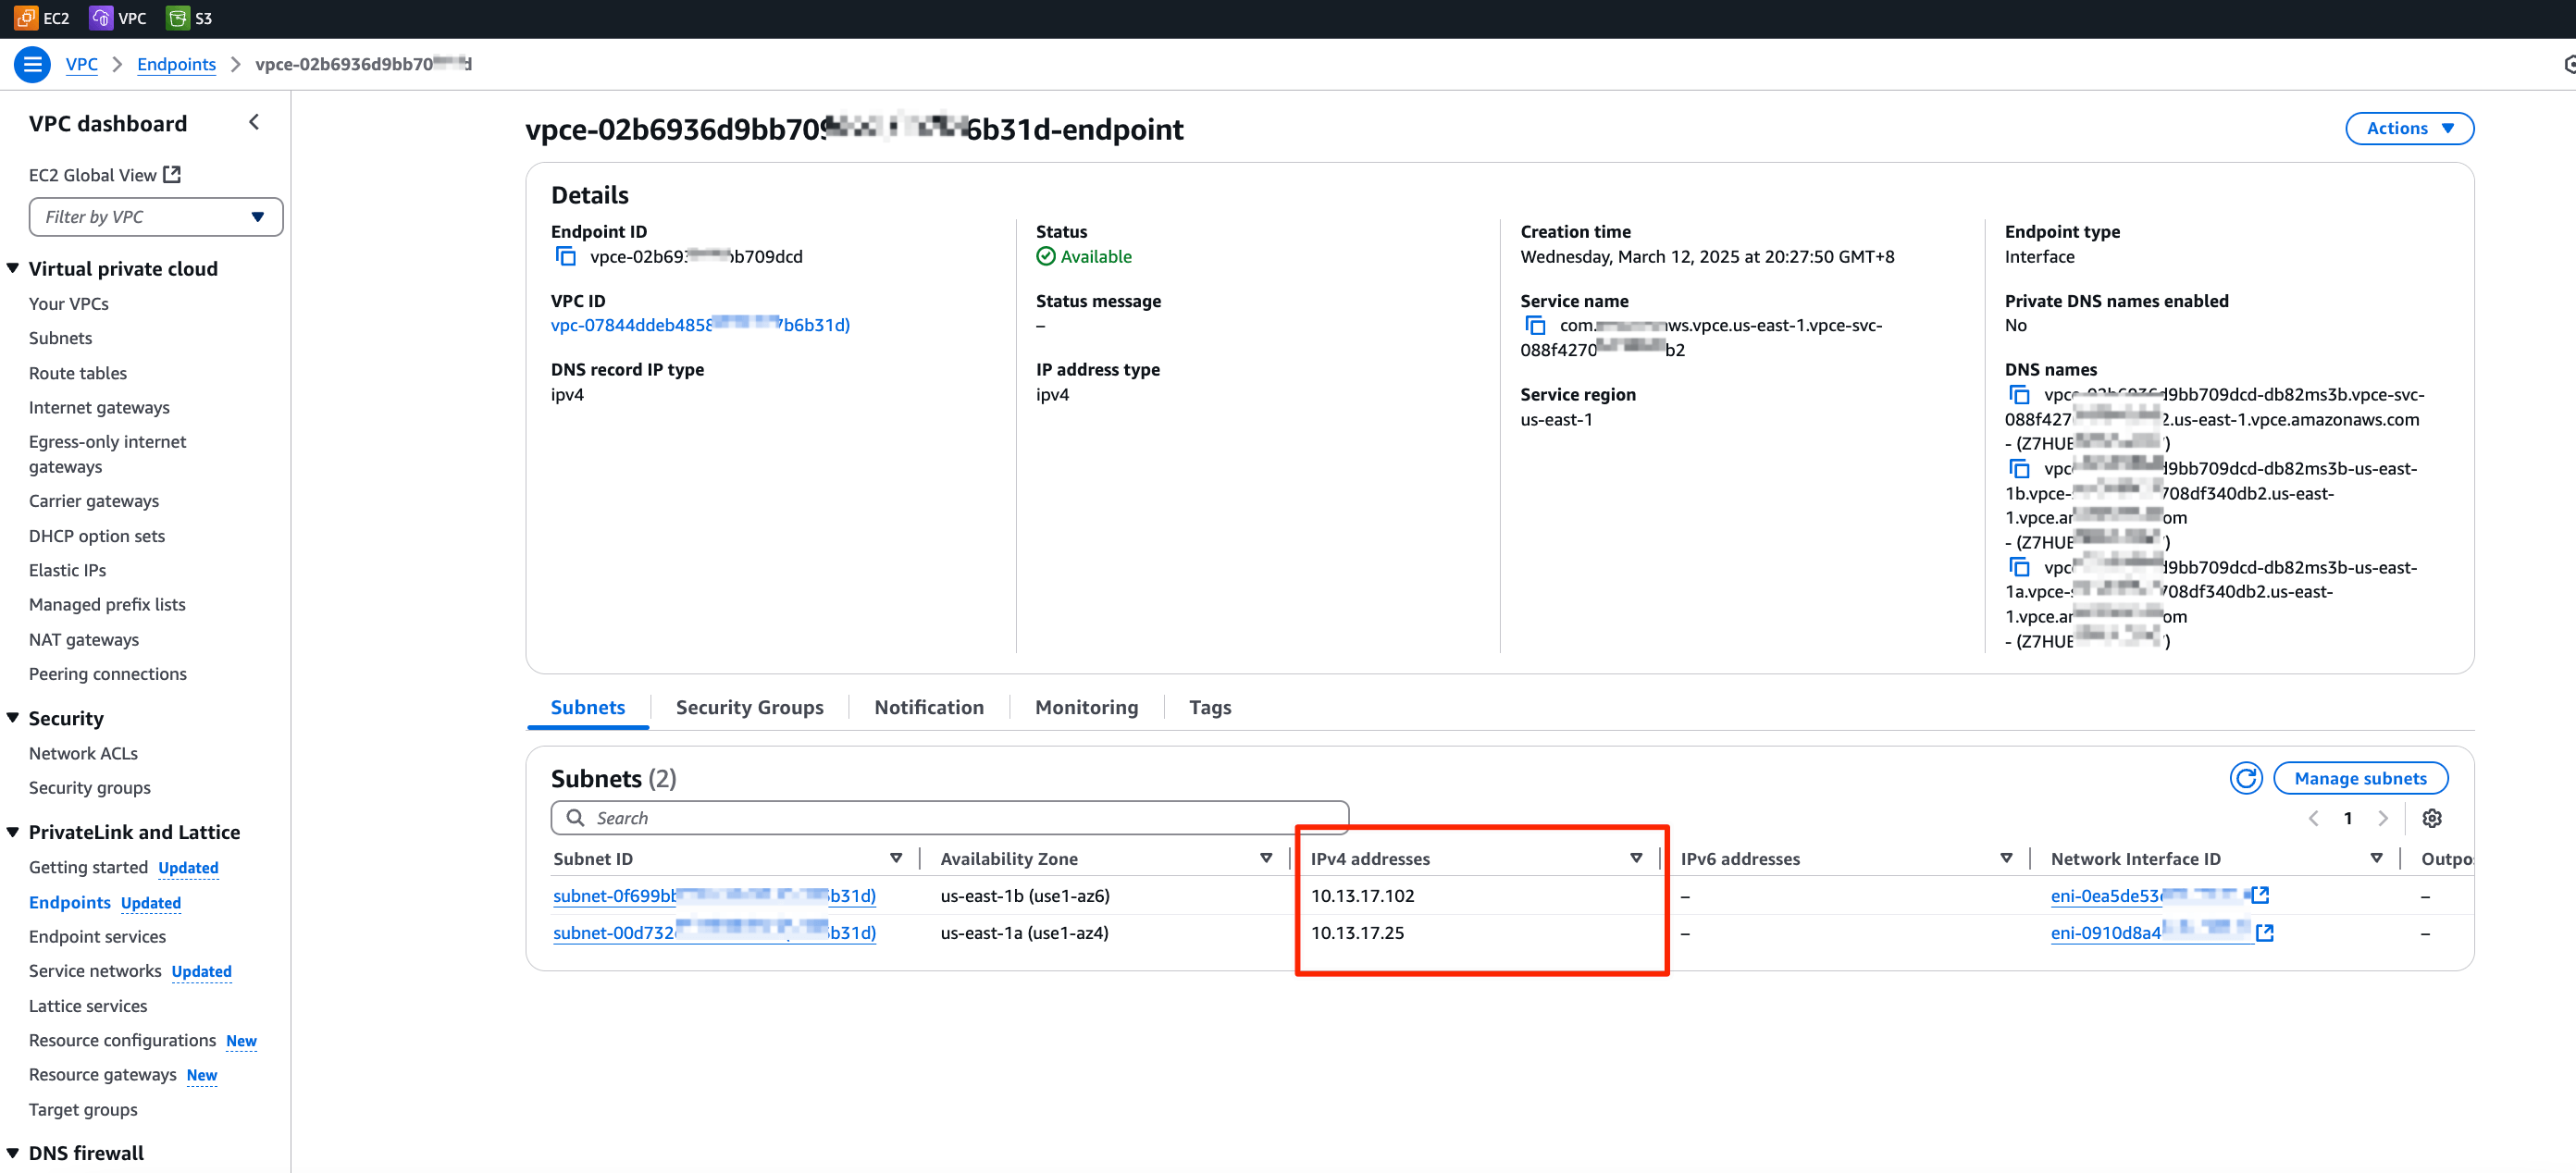Copy the second DNS name entry
Viewport: 2576px width, 1173px height.
pos(2019,468)
